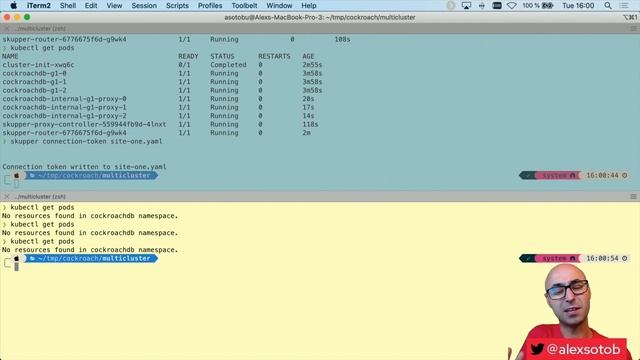The width and height of the screenshot is (640, 360).
Task: Click 'Connection token written to site-one.yaml' line
Action: pos(84,167)
